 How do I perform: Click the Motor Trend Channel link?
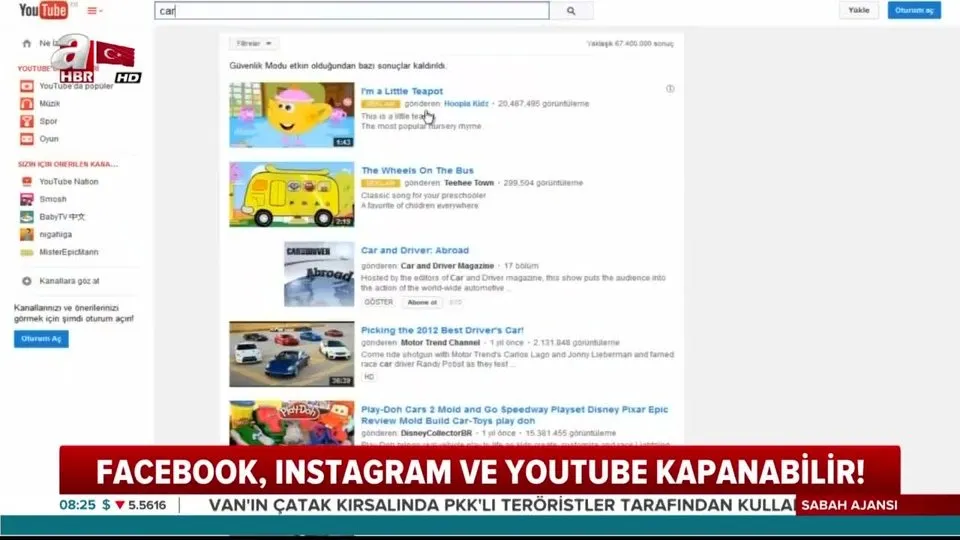440,343
